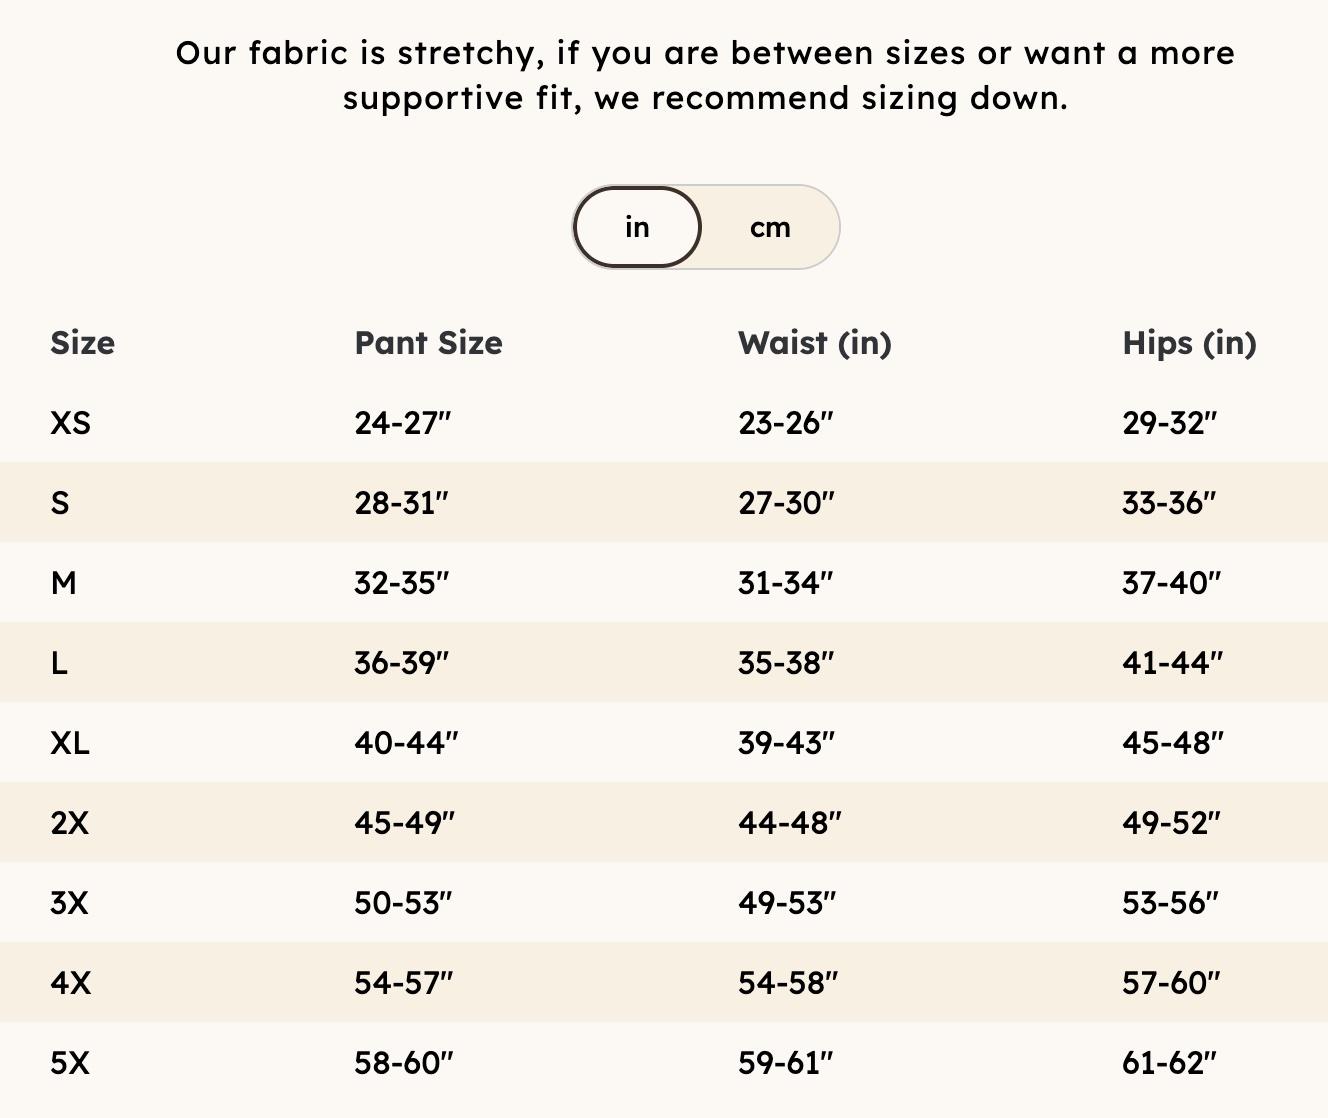
Task: Select the XS size row label
Action: (x=71, y=423)
